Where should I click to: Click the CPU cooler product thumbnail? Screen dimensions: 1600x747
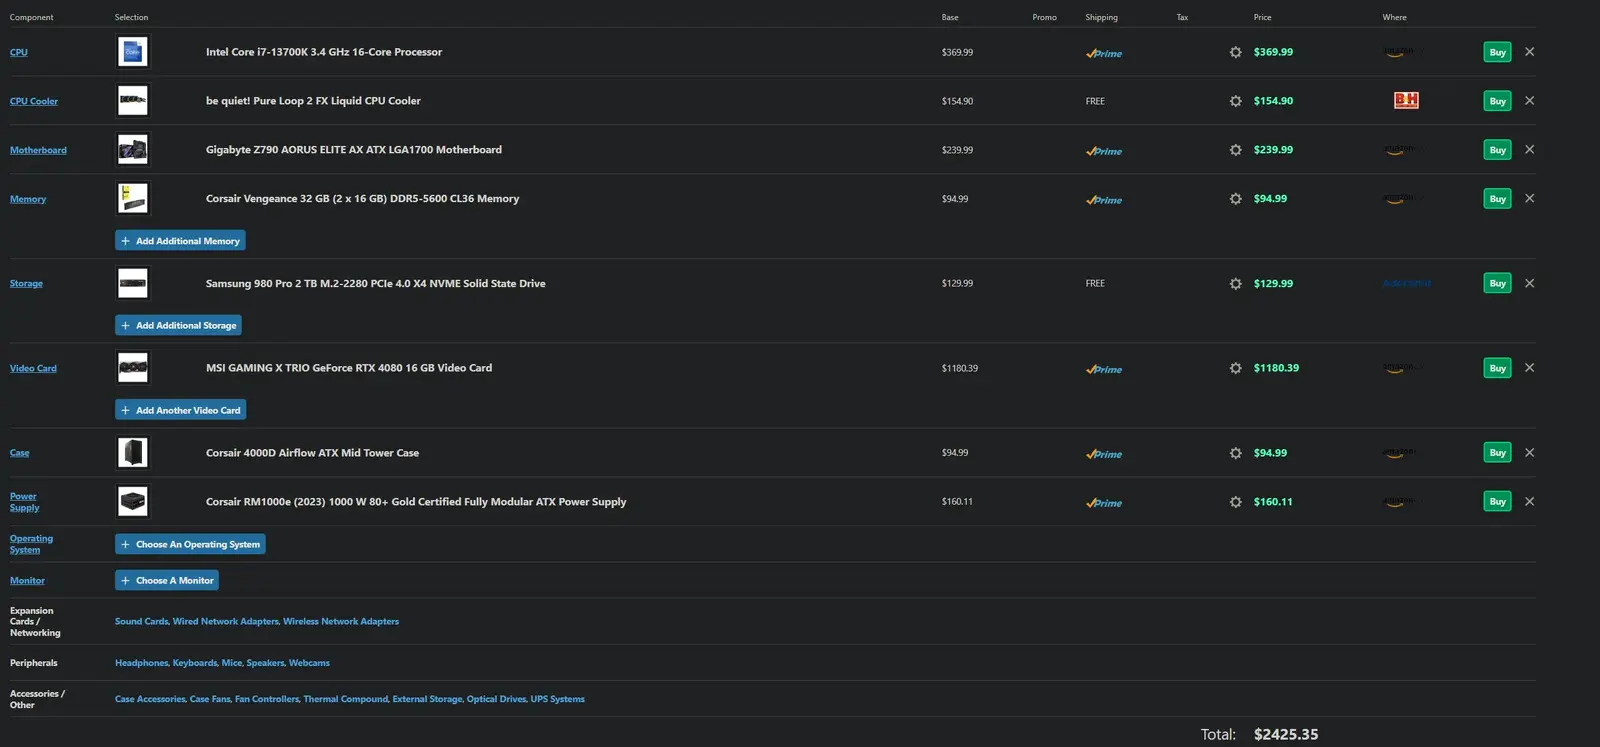click(x=133, y=101)
